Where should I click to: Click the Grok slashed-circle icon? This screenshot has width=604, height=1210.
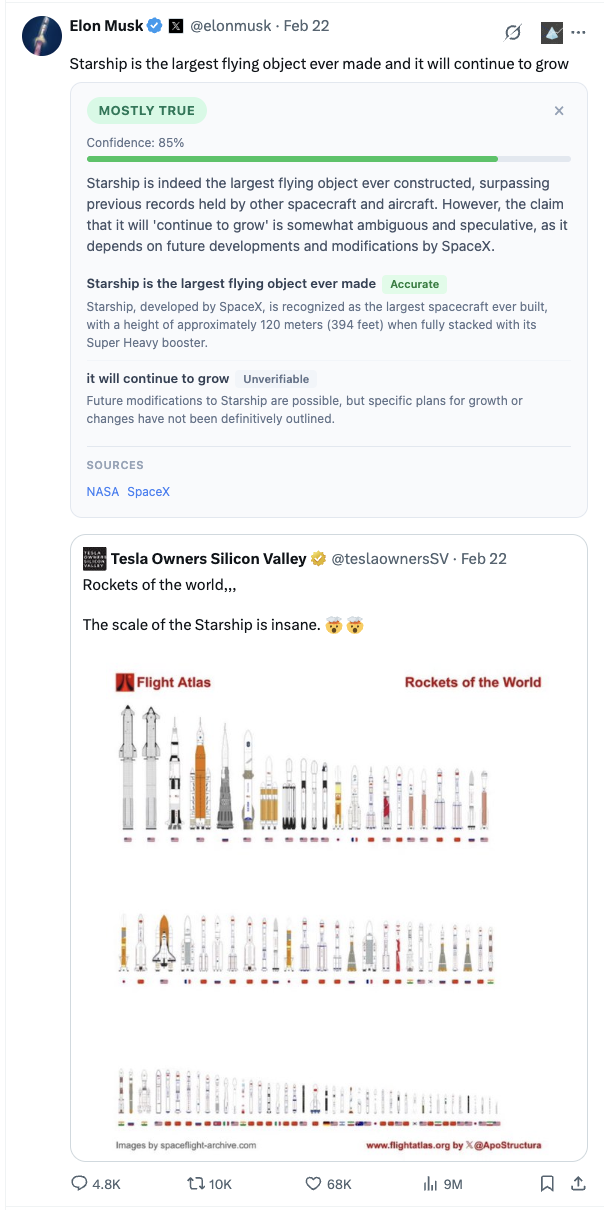[x=513, y=33]
